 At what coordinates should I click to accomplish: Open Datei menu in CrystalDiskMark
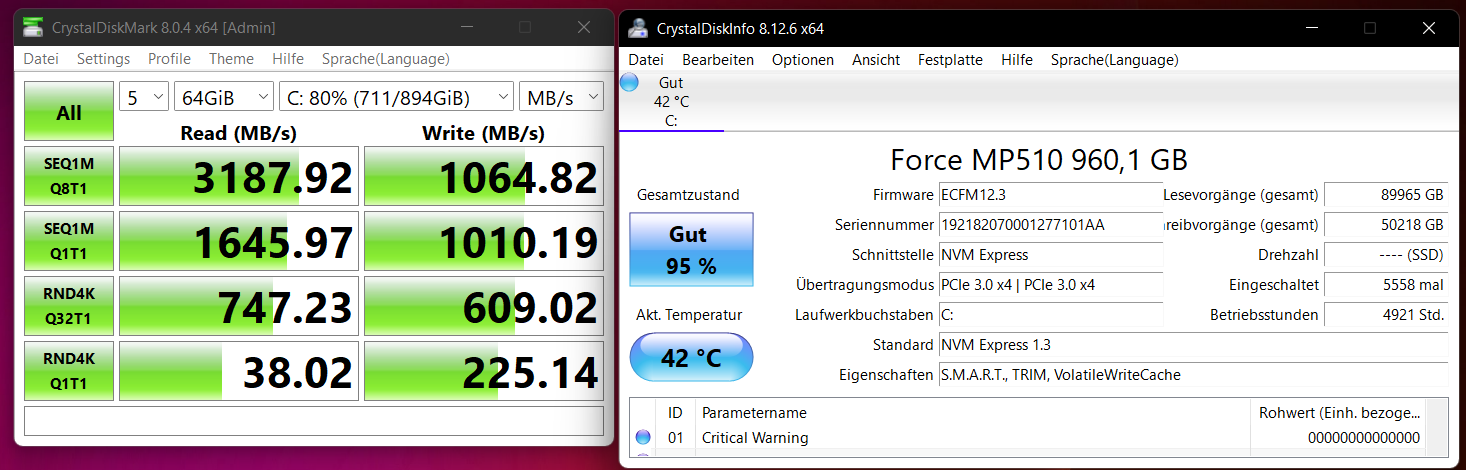41,59
